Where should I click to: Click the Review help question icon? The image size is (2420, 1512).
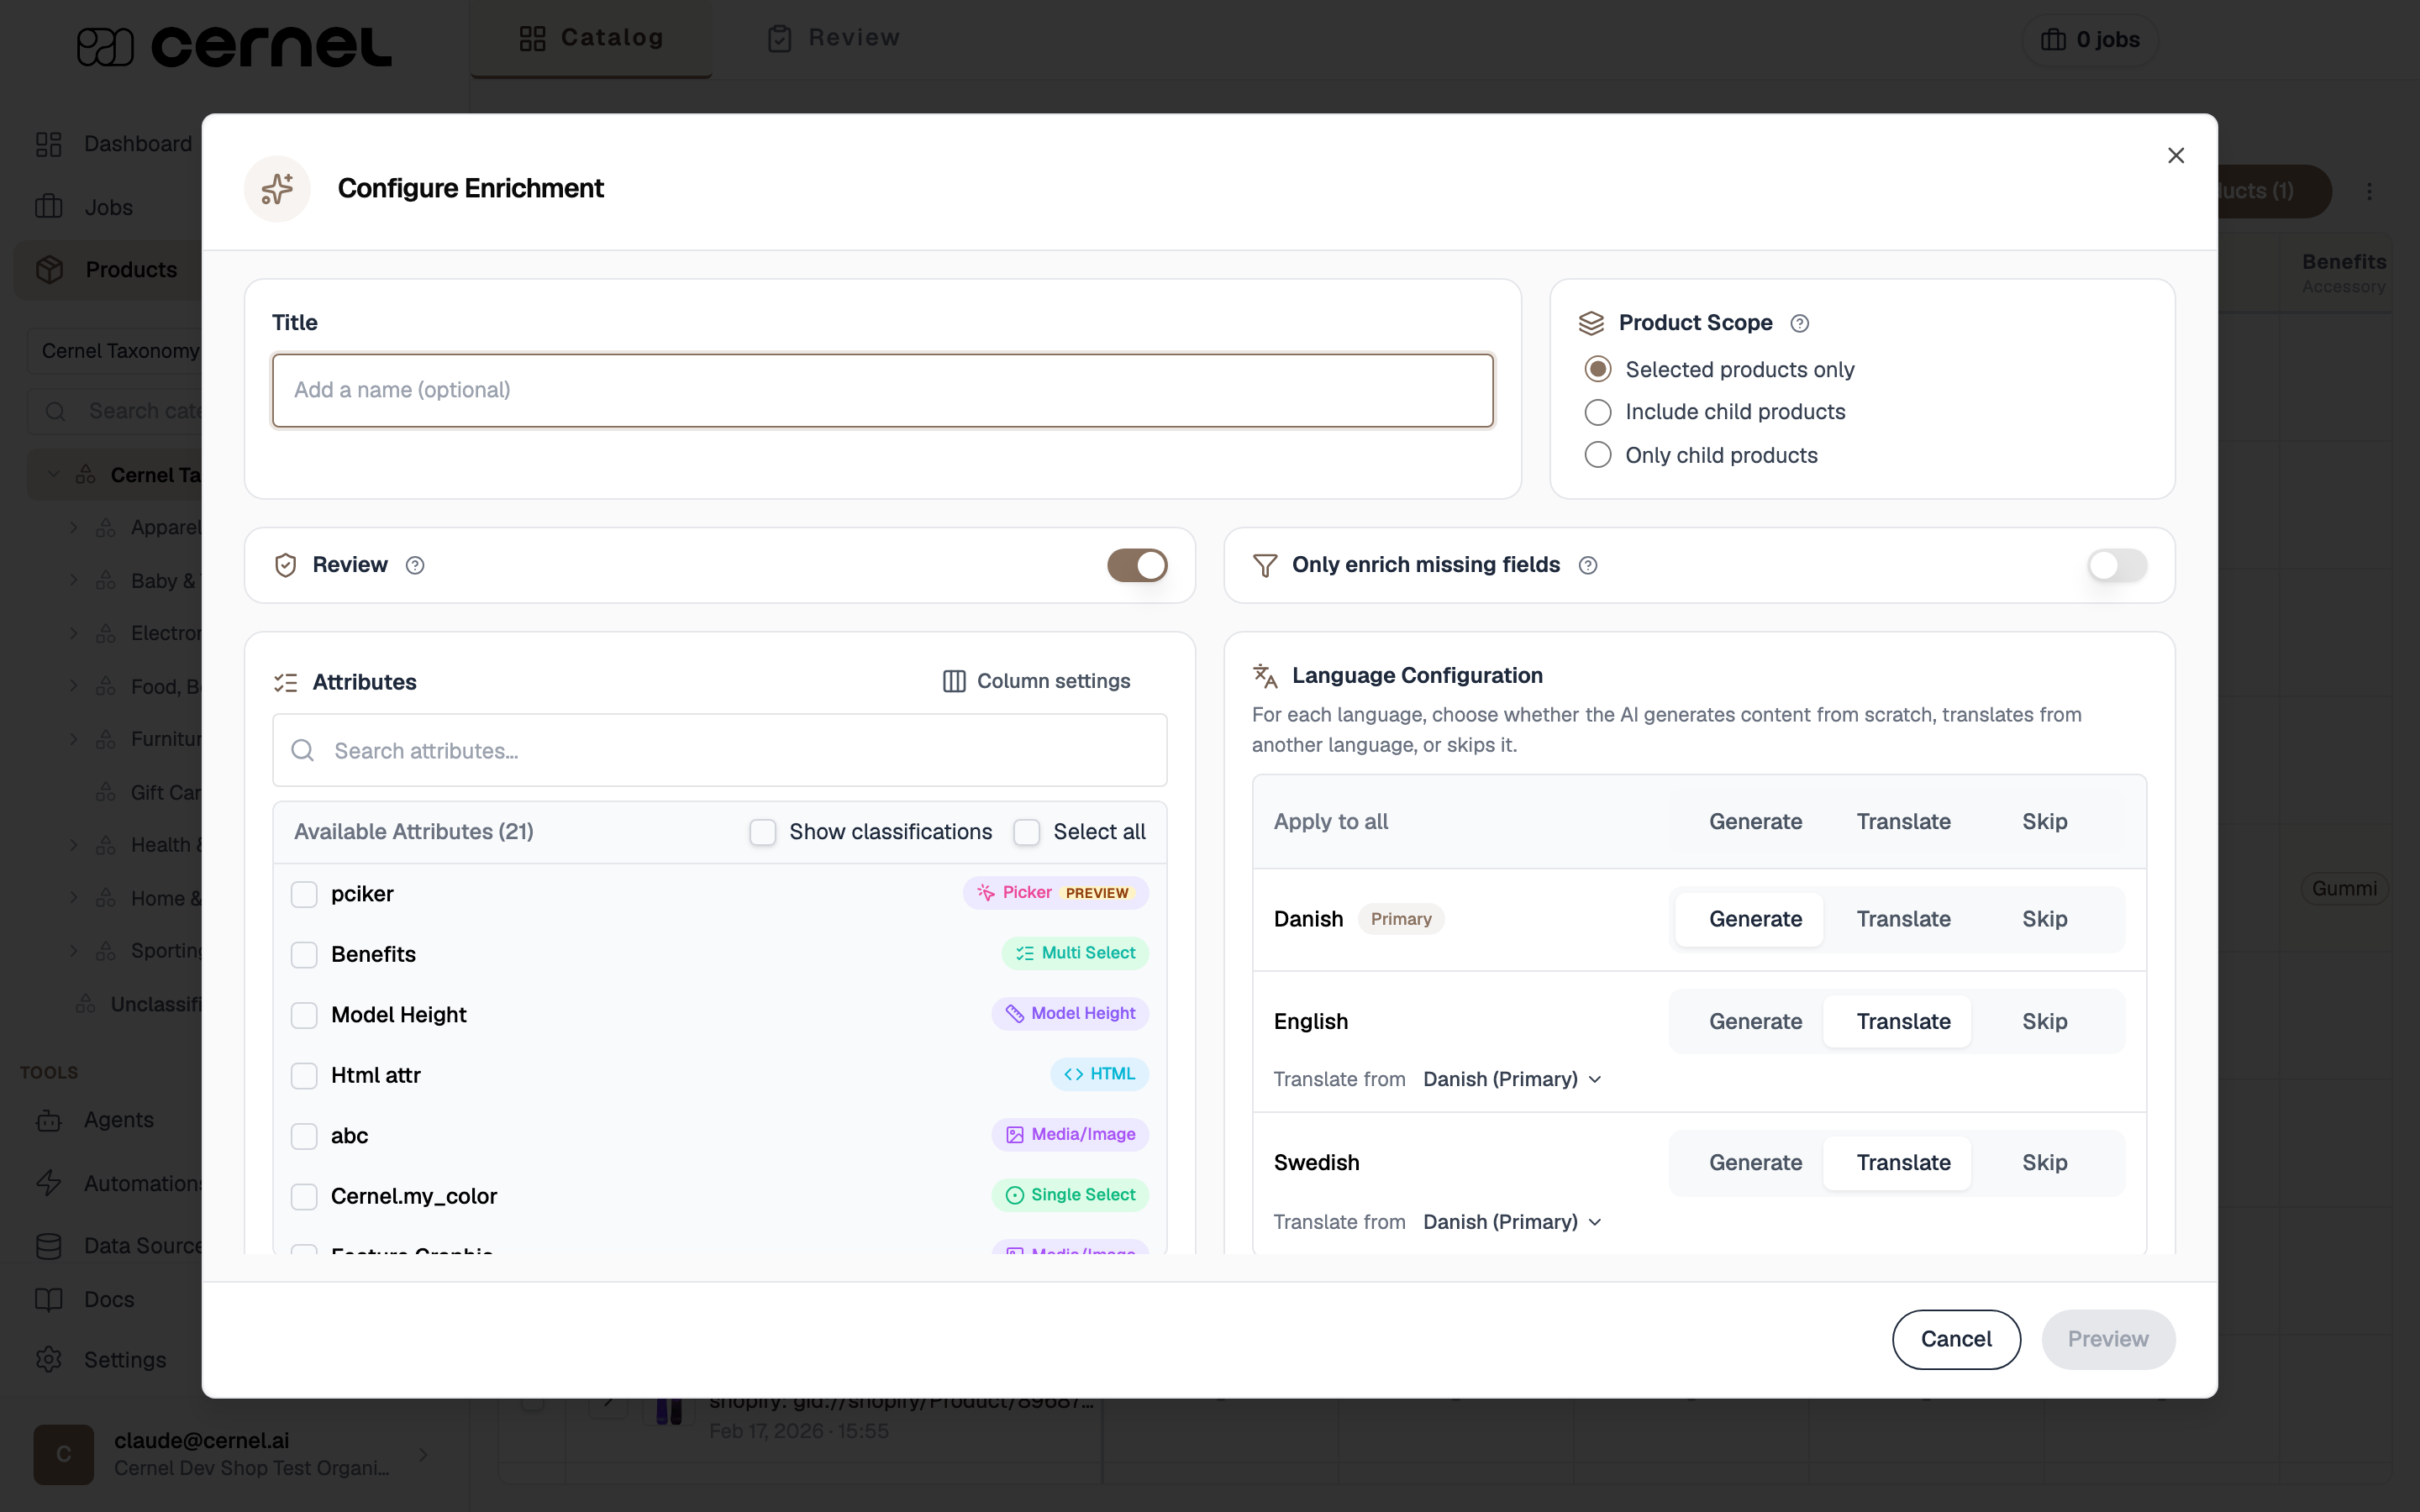click(x=415, y=566)
